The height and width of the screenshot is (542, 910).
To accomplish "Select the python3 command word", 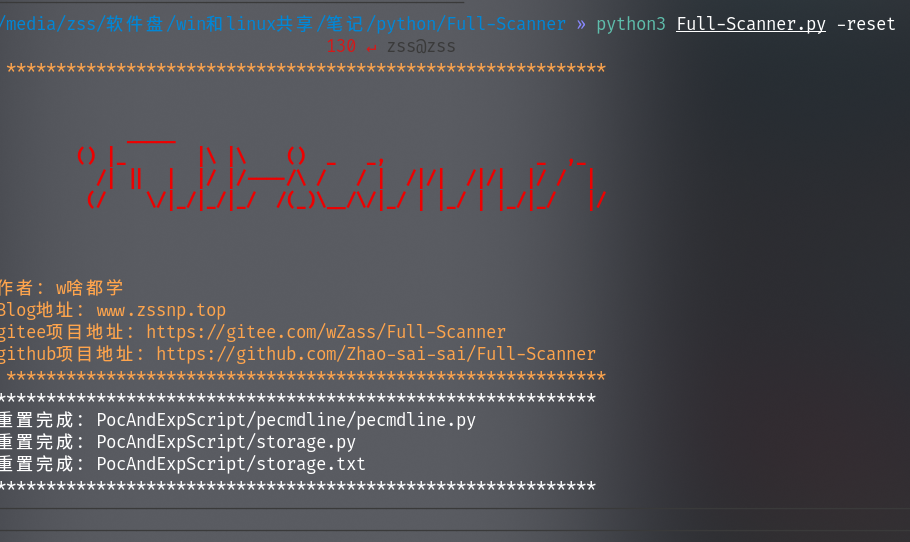I will point(631,24).
